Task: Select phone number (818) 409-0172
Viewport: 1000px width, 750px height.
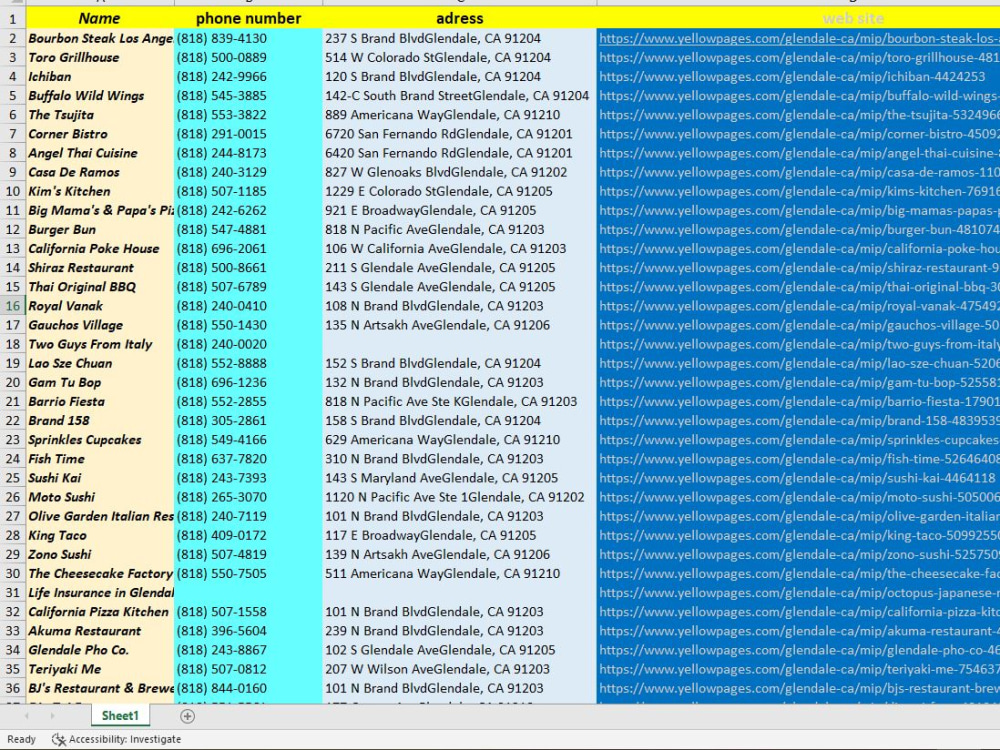Action: pos(248,535)
